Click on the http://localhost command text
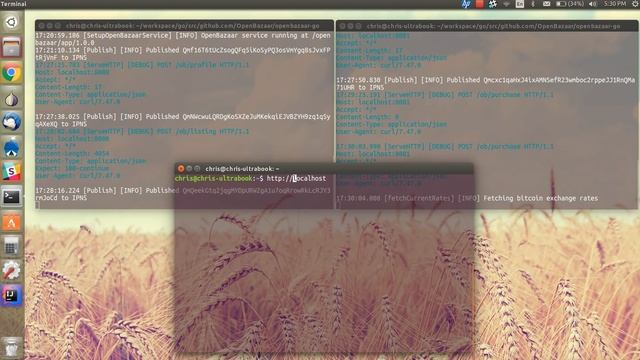The height and width of the screenshot is (360, 640). [x=296, y=178]
